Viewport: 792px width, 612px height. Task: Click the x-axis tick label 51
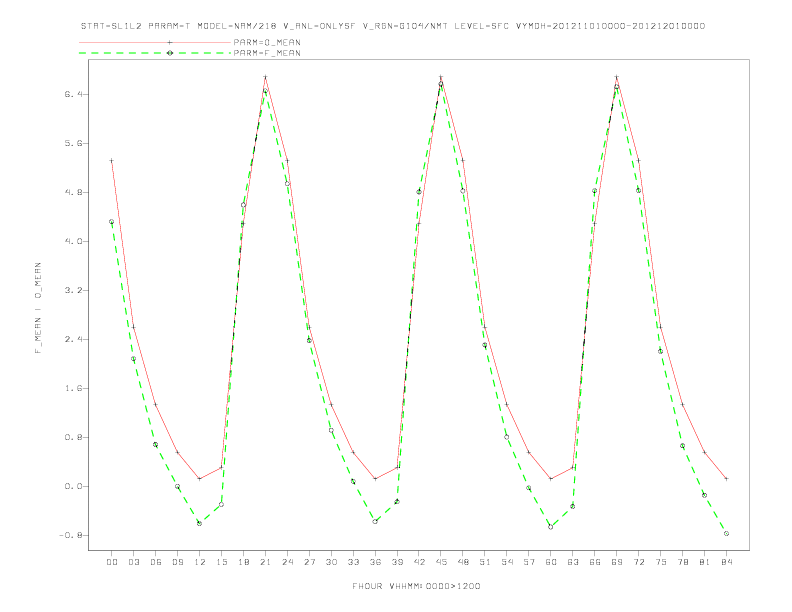[x=485, y=562]
